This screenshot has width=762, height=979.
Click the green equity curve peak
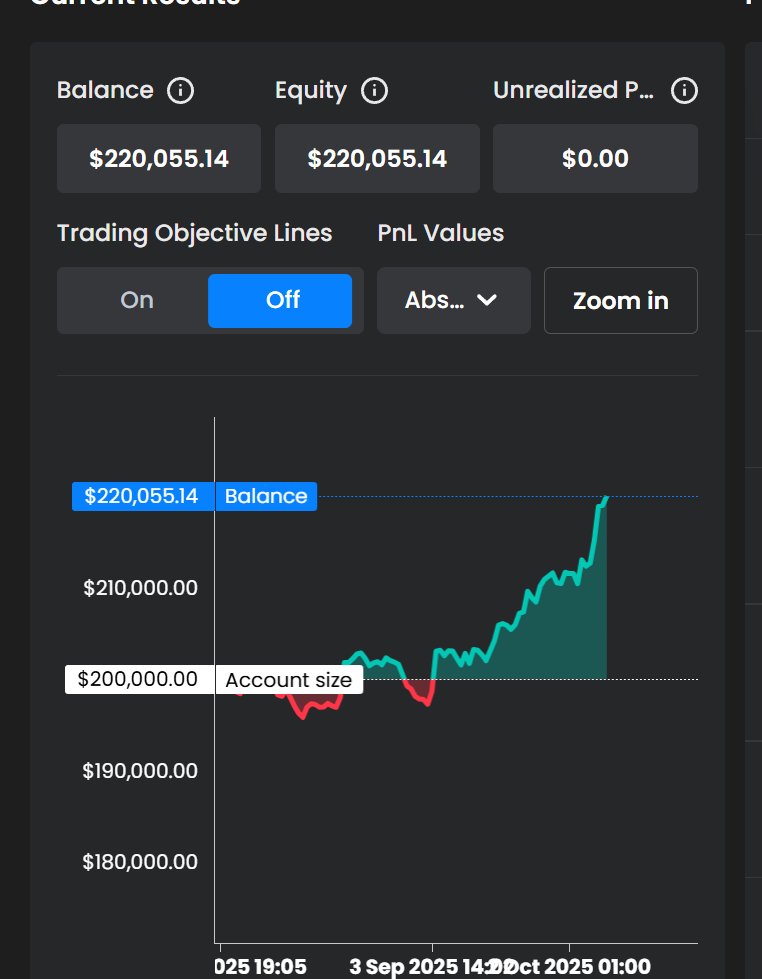tap(606, 498)
